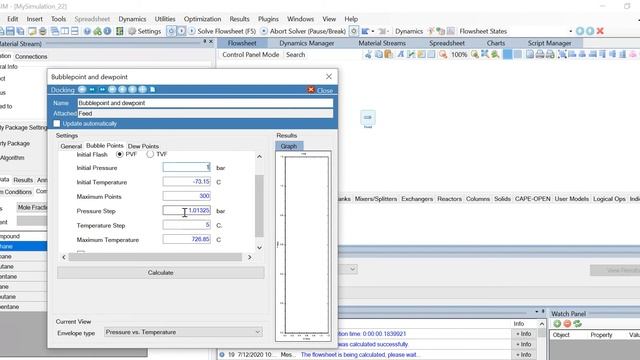Viewport: 640px width, 360px height.
Task: Click the Info button on message row 19
Action: point(524,355)
